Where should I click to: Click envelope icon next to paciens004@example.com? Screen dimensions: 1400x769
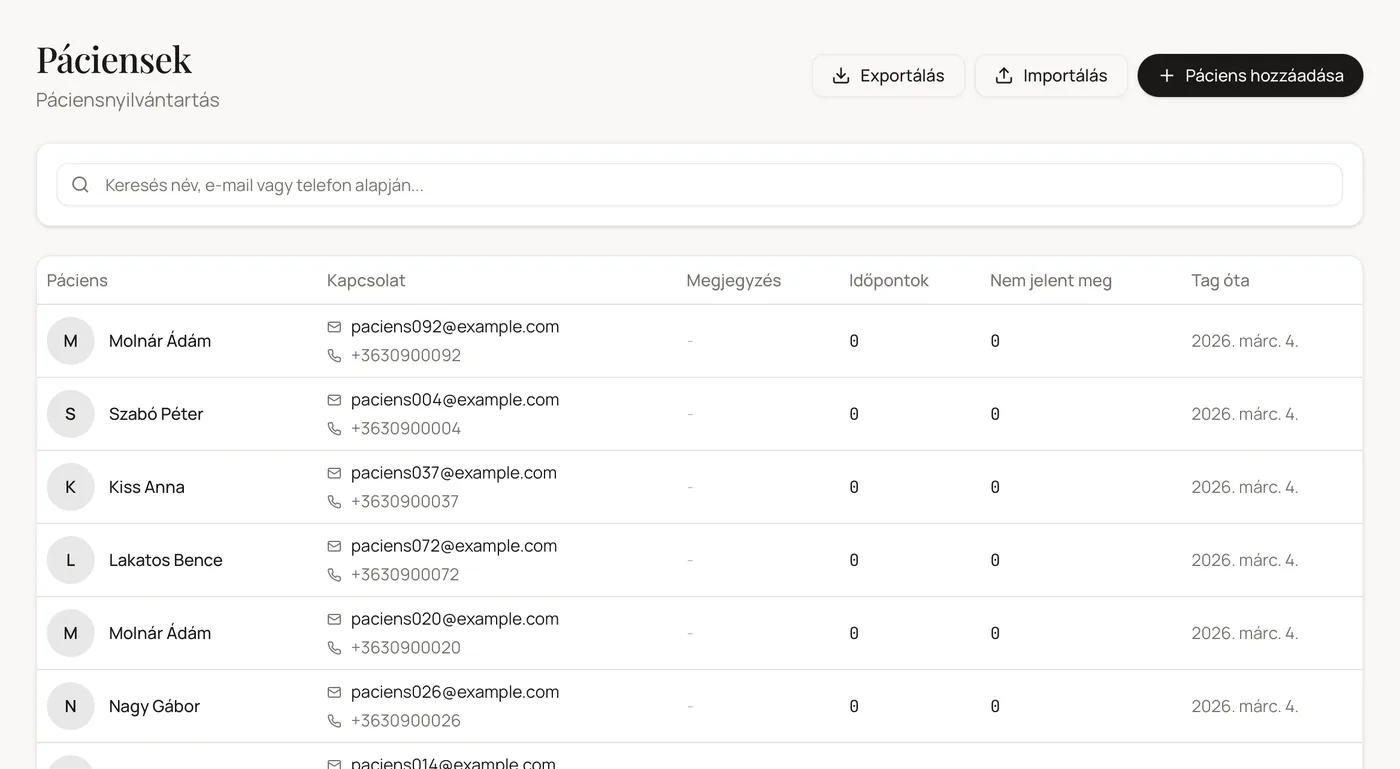[334, 400]
